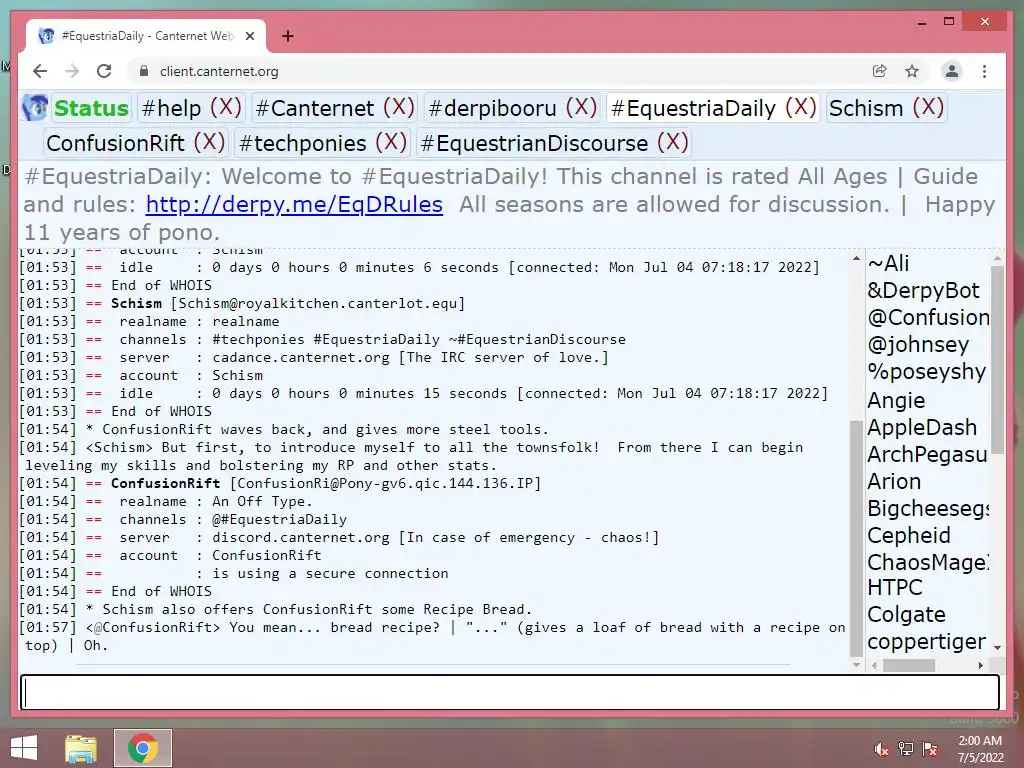Click the lock icon beside client.canternet.org

pos(144,71)
